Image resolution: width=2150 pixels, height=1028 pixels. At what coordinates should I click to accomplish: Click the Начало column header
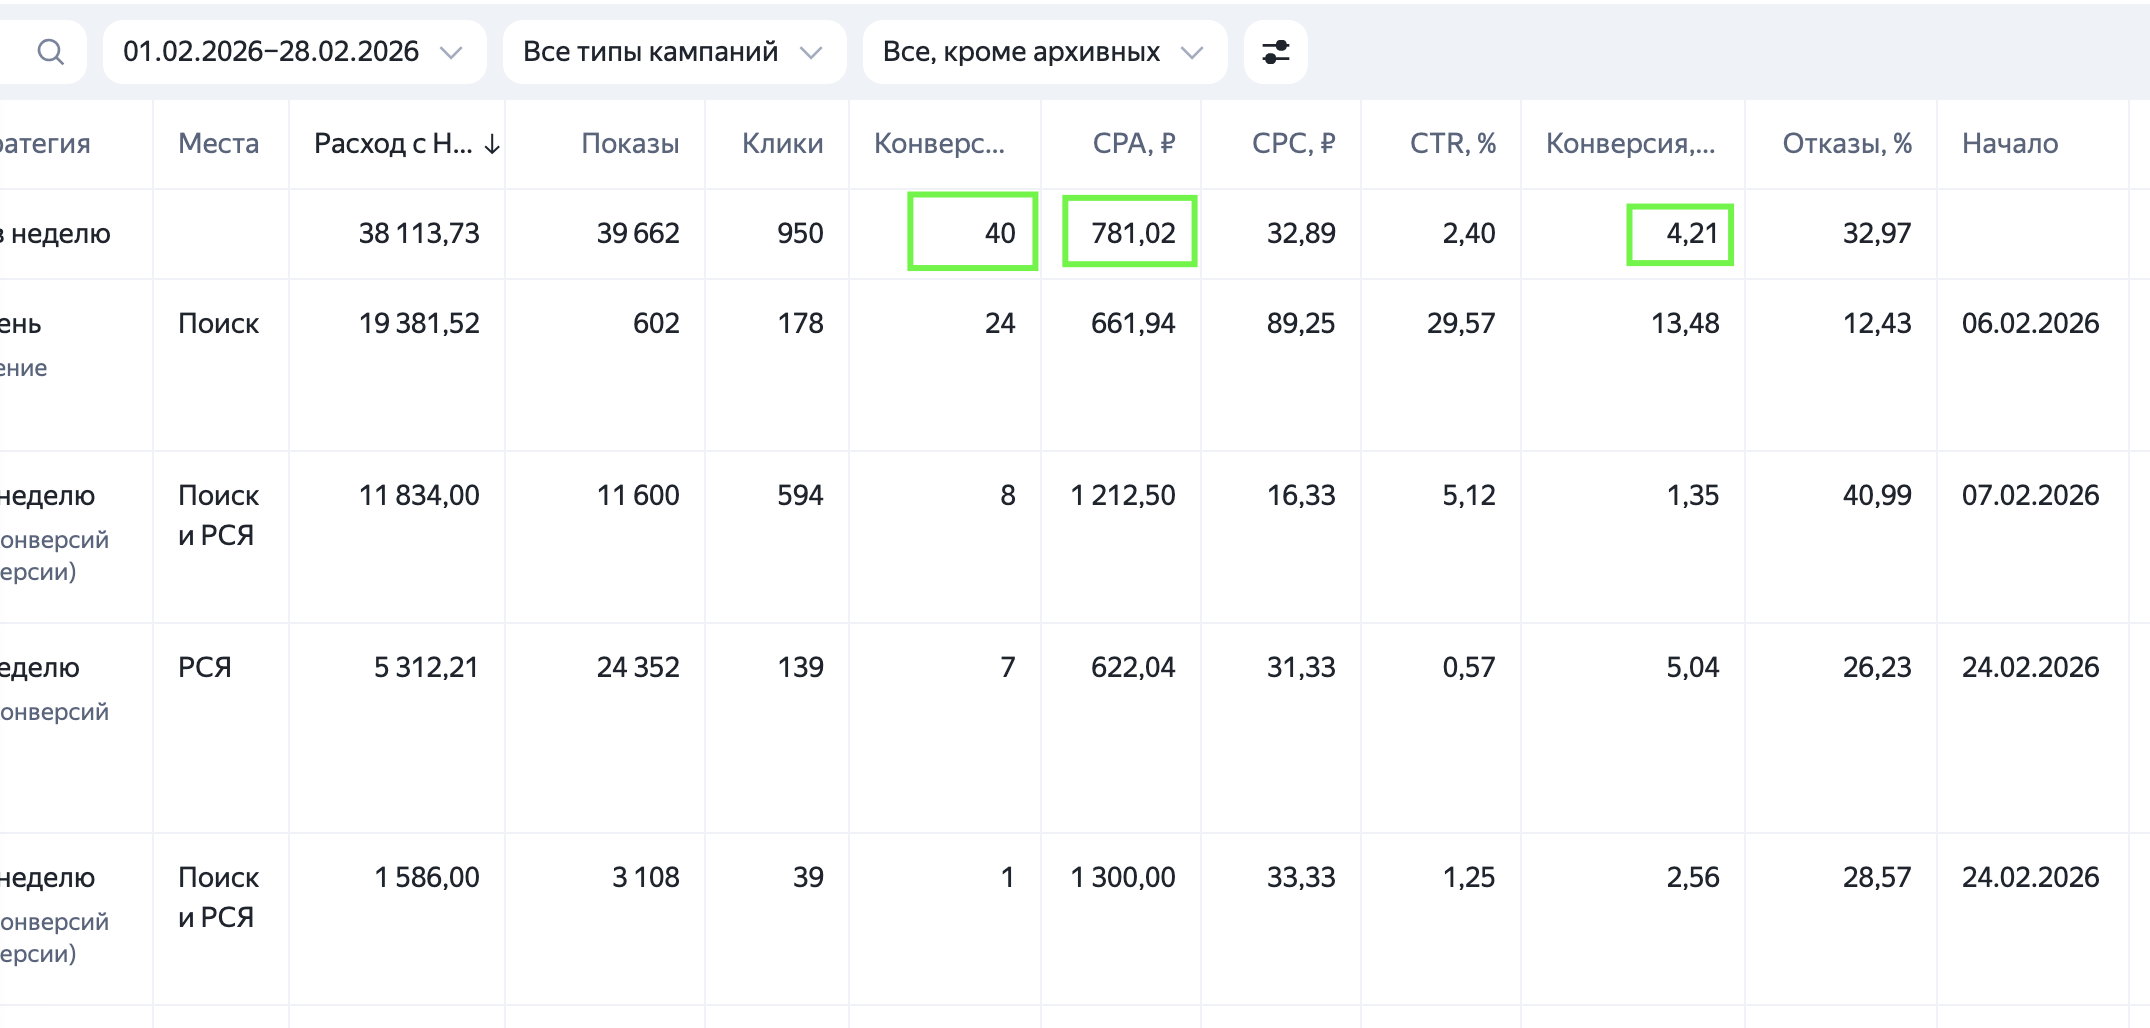click(x=2009, y=144)
